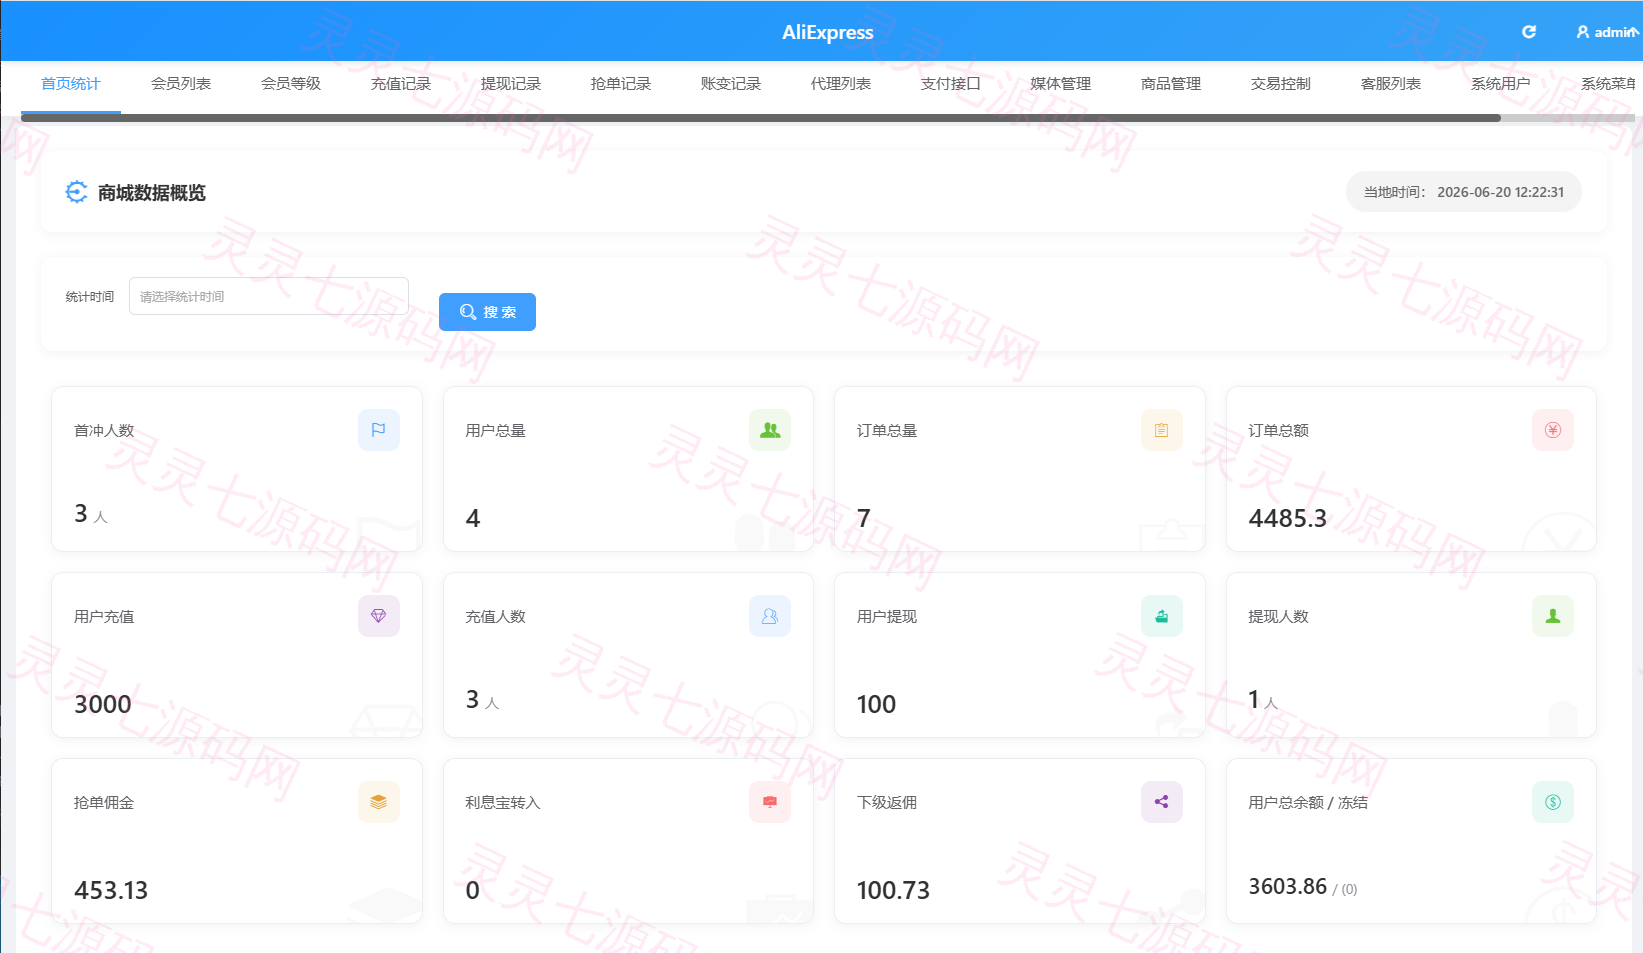Viewport: 1643px width, 953px height.
Task: Click the 453.13 commission value
Action: [111, 890]
